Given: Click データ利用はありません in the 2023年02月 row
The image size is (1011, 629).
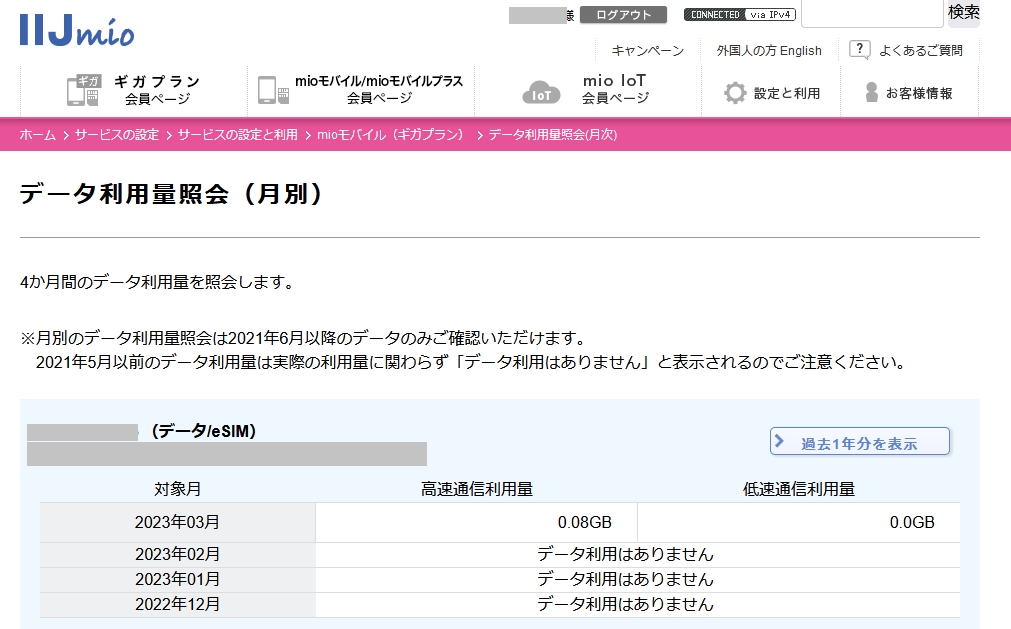Looking at the screenshot, I should click(x=625, y=554).
